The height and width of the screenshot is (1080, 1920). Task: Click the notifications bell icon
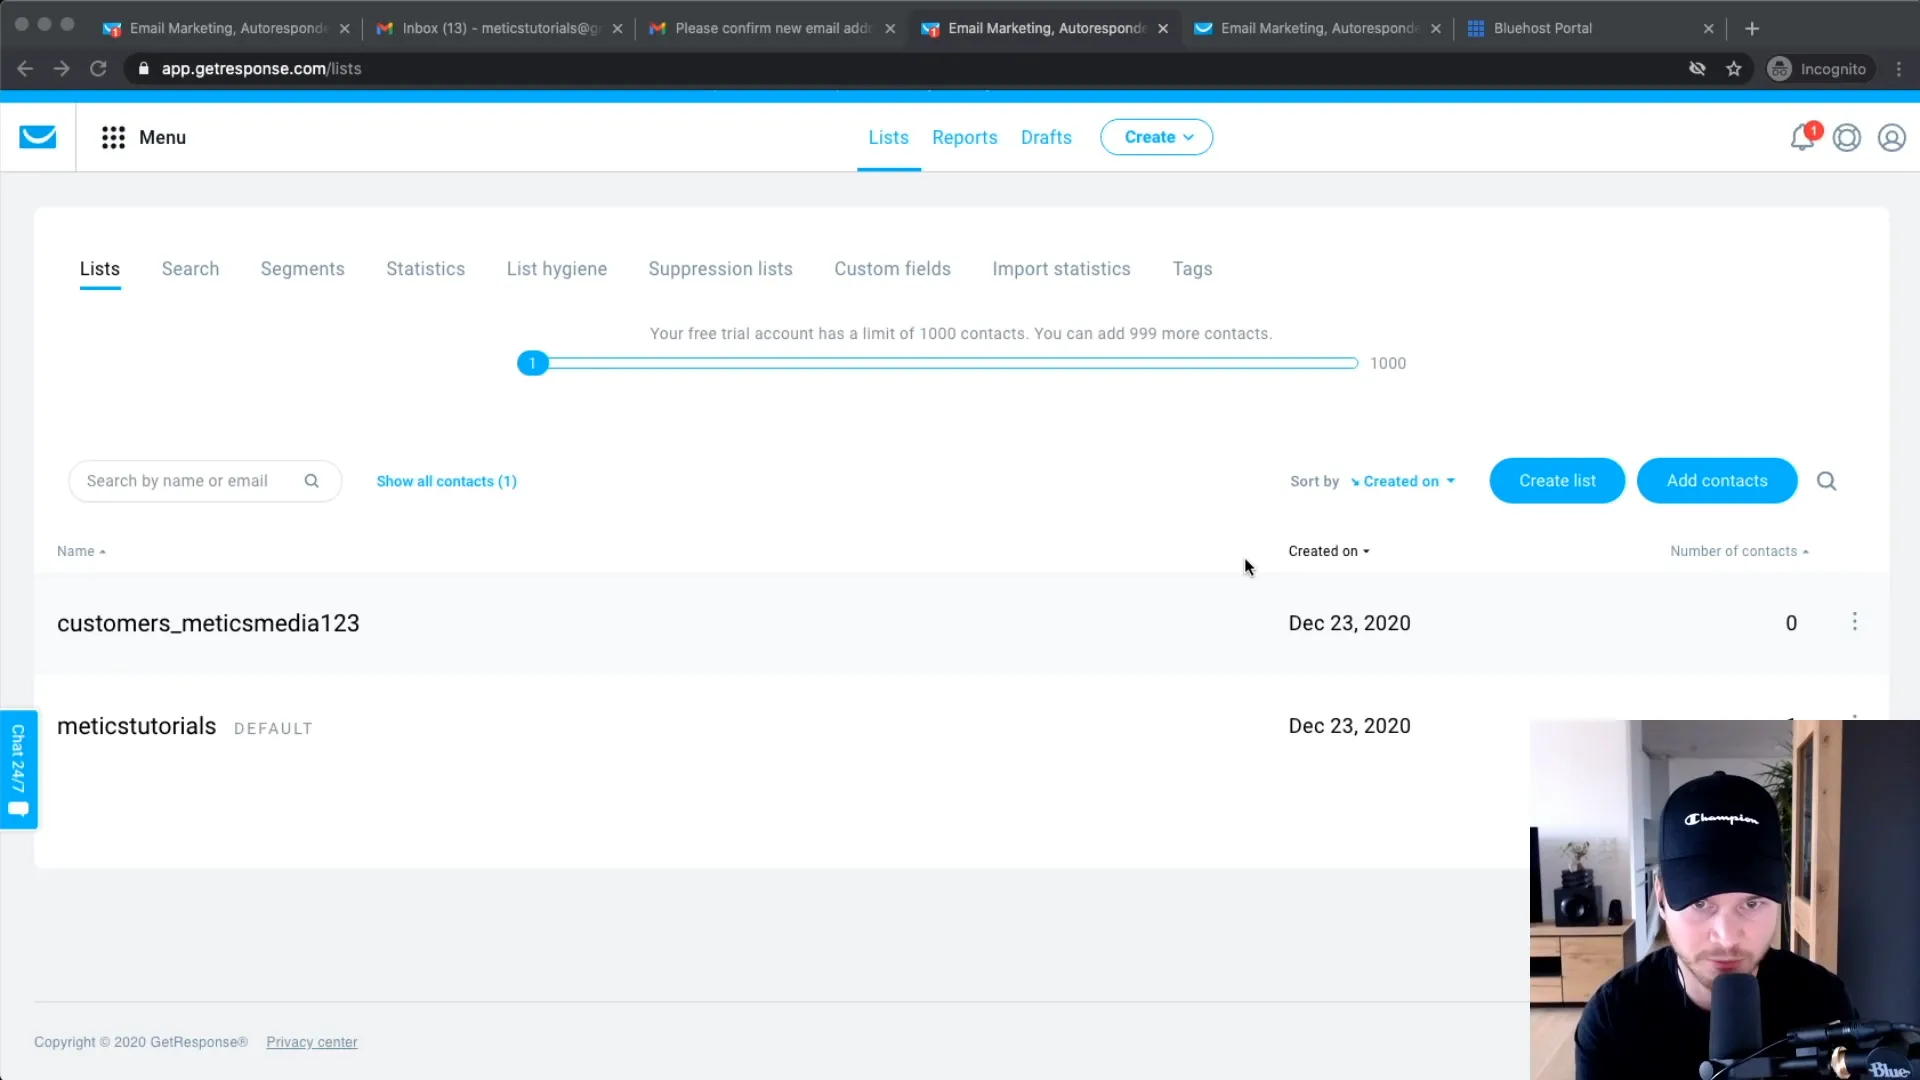pos(1803,137)
